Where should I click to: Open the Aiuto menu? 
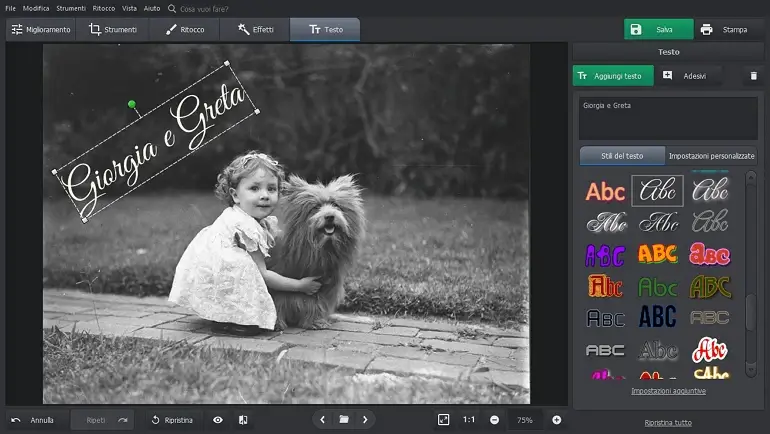[x=152, y=8]
